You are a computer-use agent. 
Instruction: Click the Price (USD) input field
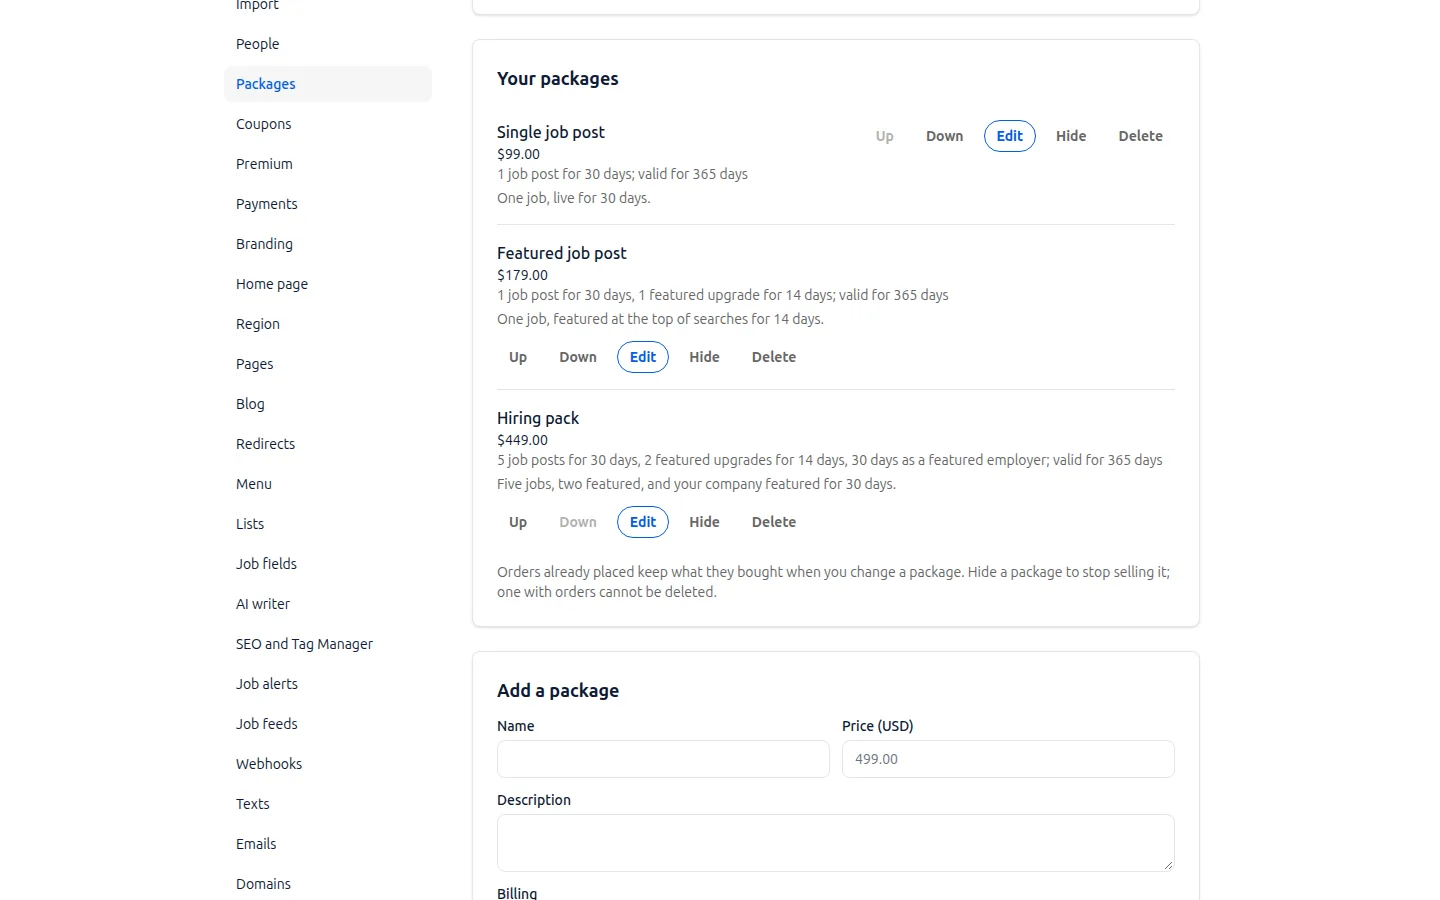point(1008,759)
